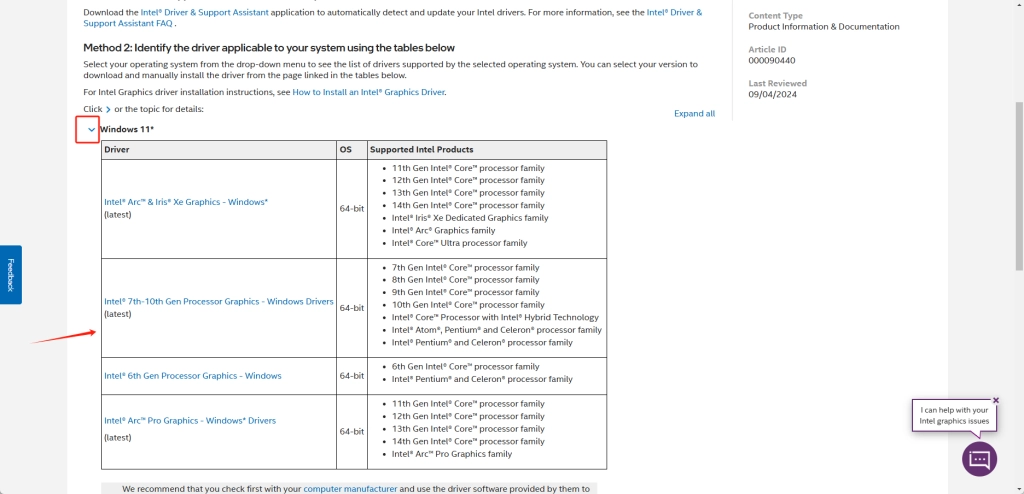Click "Intel® Iris® Xe Dedicated Graphics family" item
This screenshot has height=494, width=1024.
point(470,218)
